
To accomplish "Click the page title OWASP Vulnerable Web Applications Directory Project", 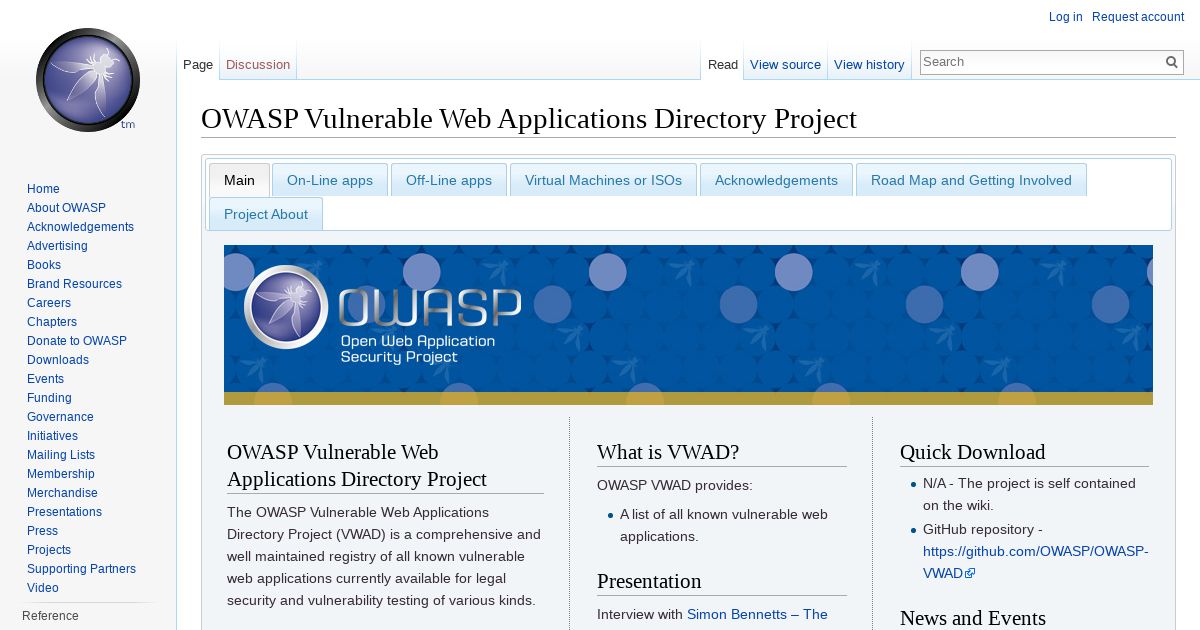I will click(x=529, y=119).
